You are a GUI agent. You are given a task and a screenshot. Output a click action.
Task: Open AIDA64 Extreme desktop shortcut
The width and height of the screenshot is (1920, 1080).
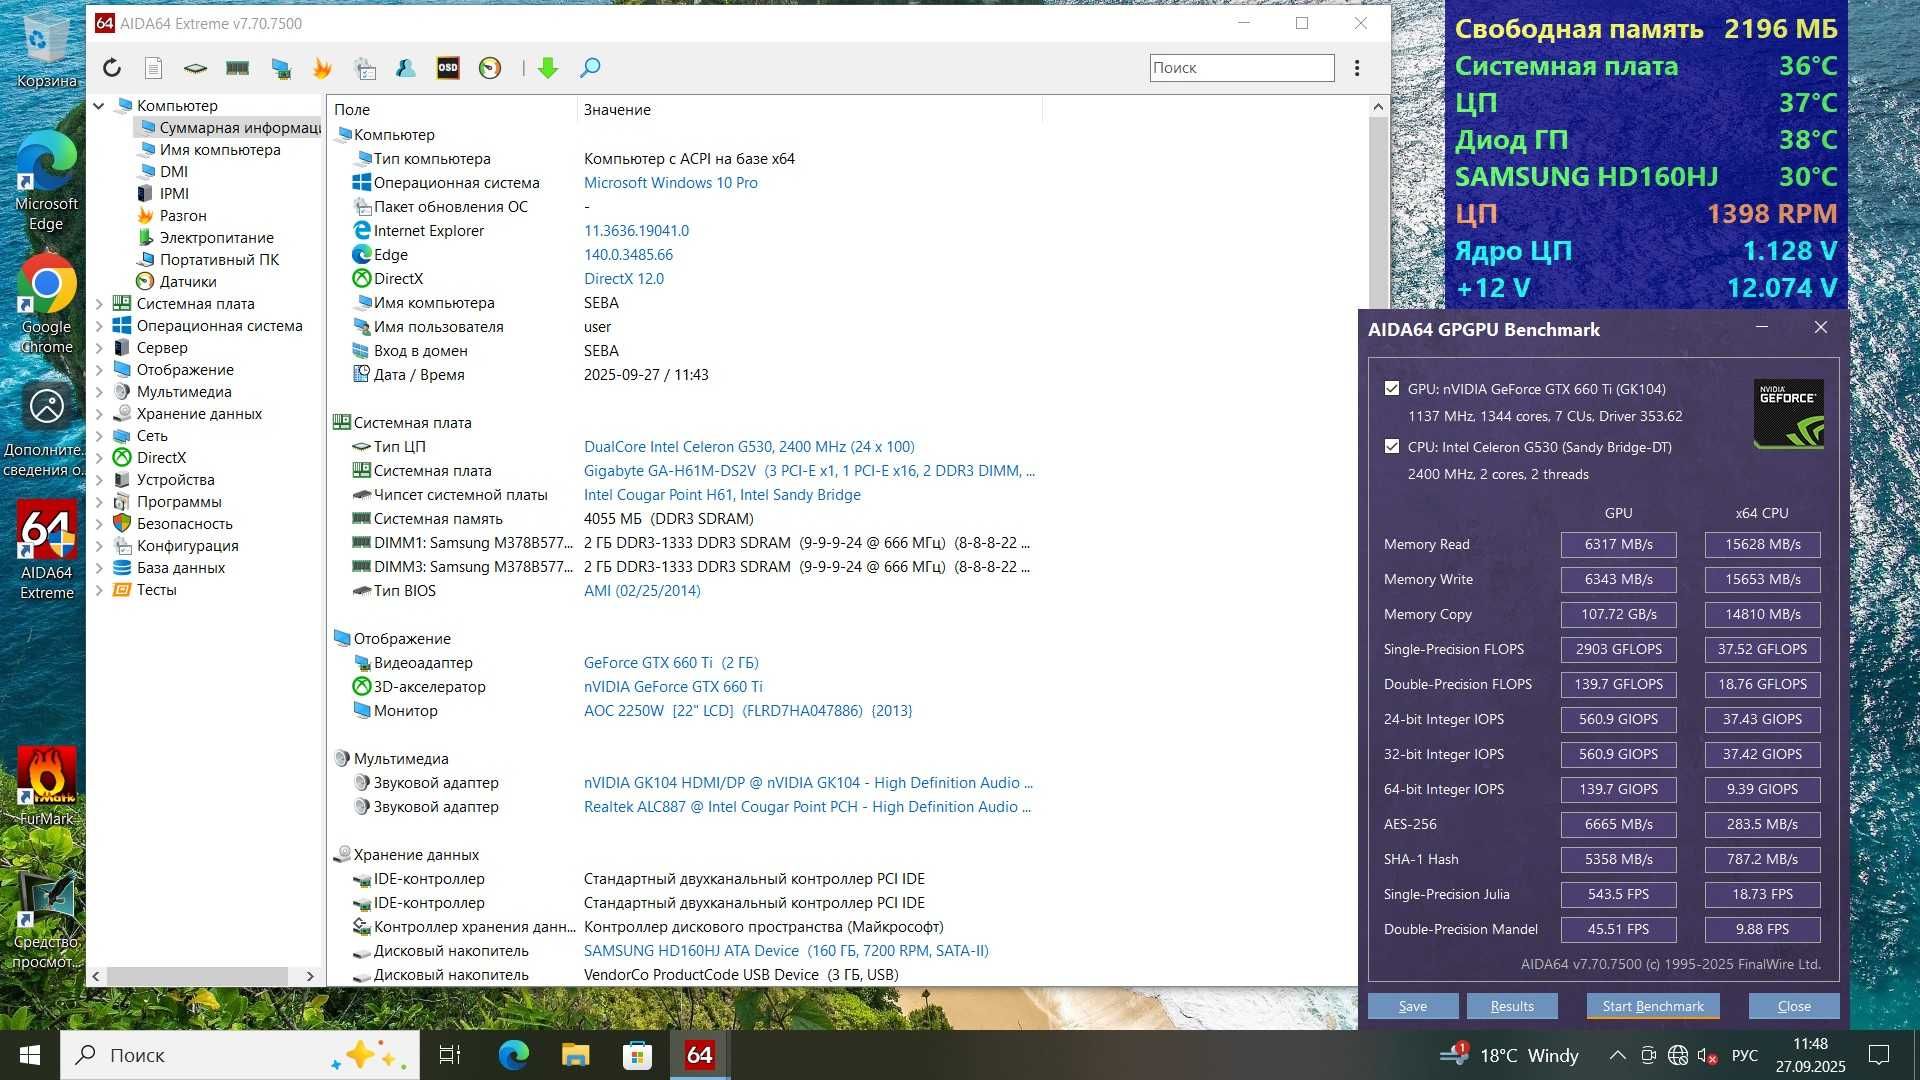point(46,550)
